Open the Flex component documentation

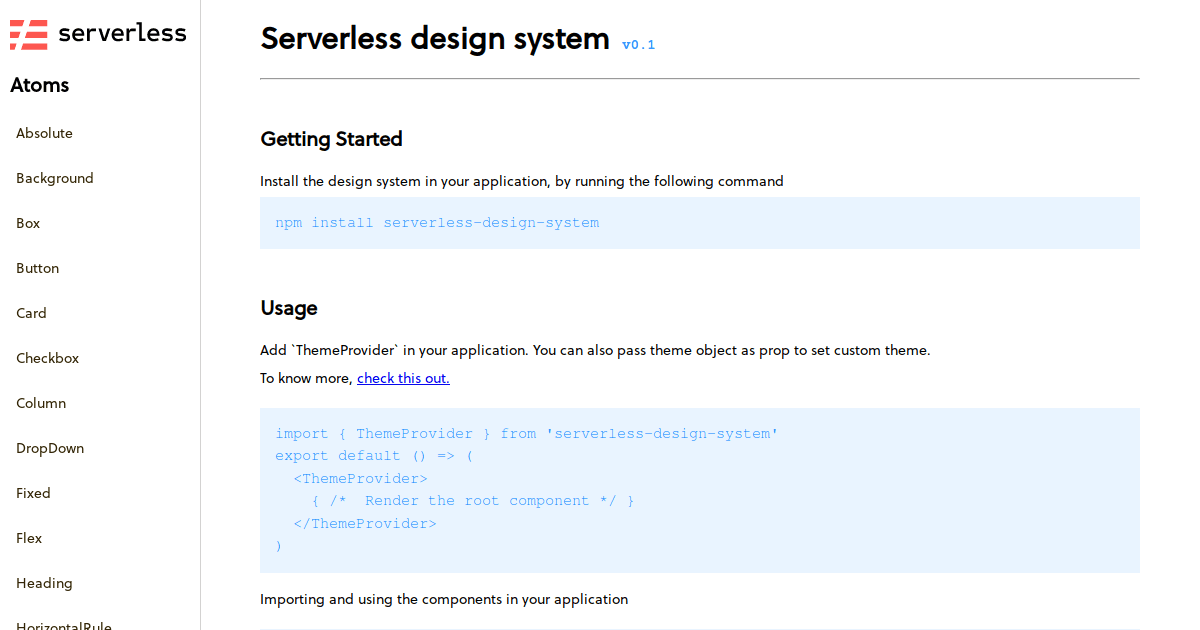pos(29,538)
